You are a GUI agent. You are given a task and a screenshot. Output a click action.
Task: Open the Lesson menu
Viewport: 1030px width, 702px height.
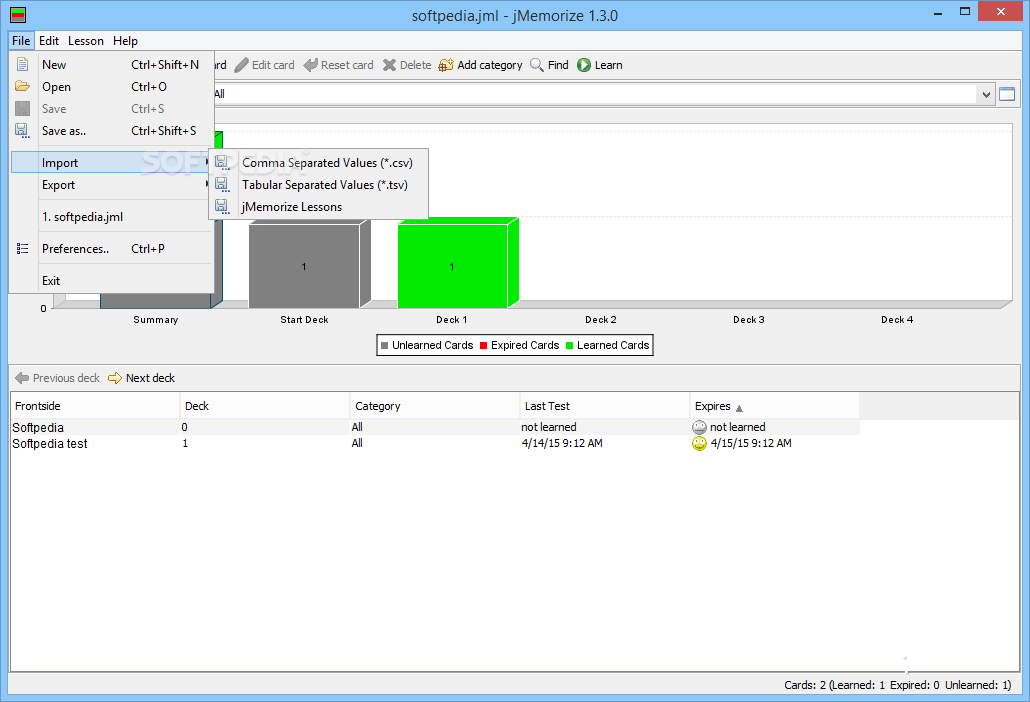(x=86, y=41)
